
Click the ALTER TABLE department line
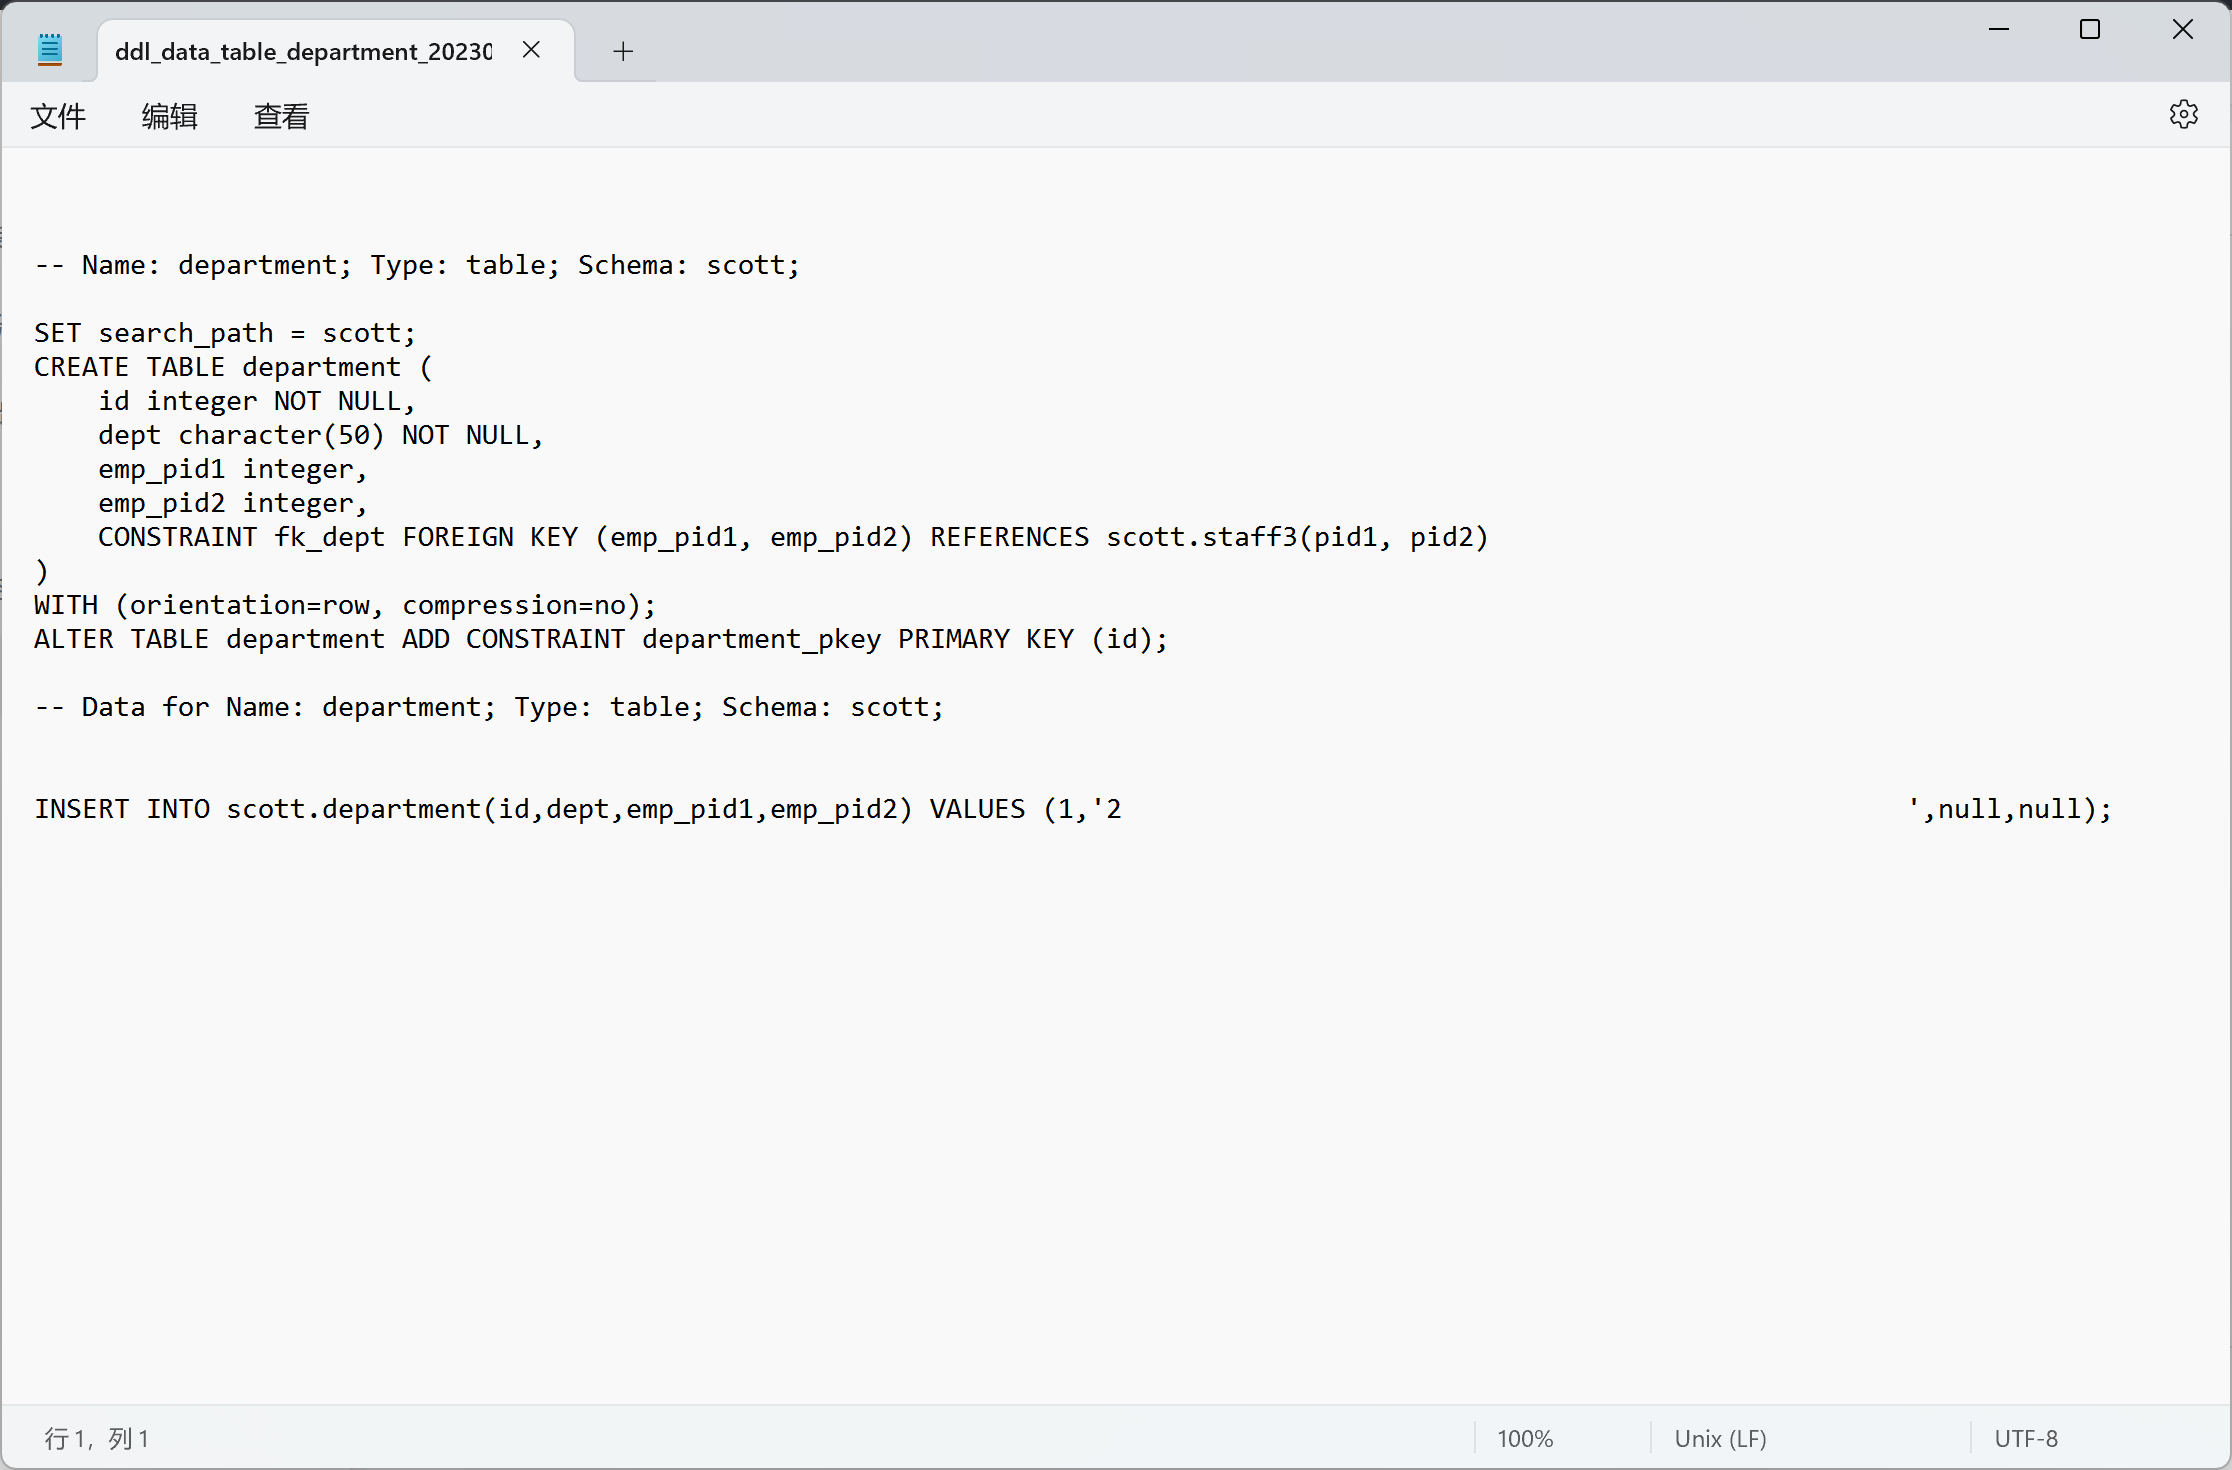coord(600,639)
